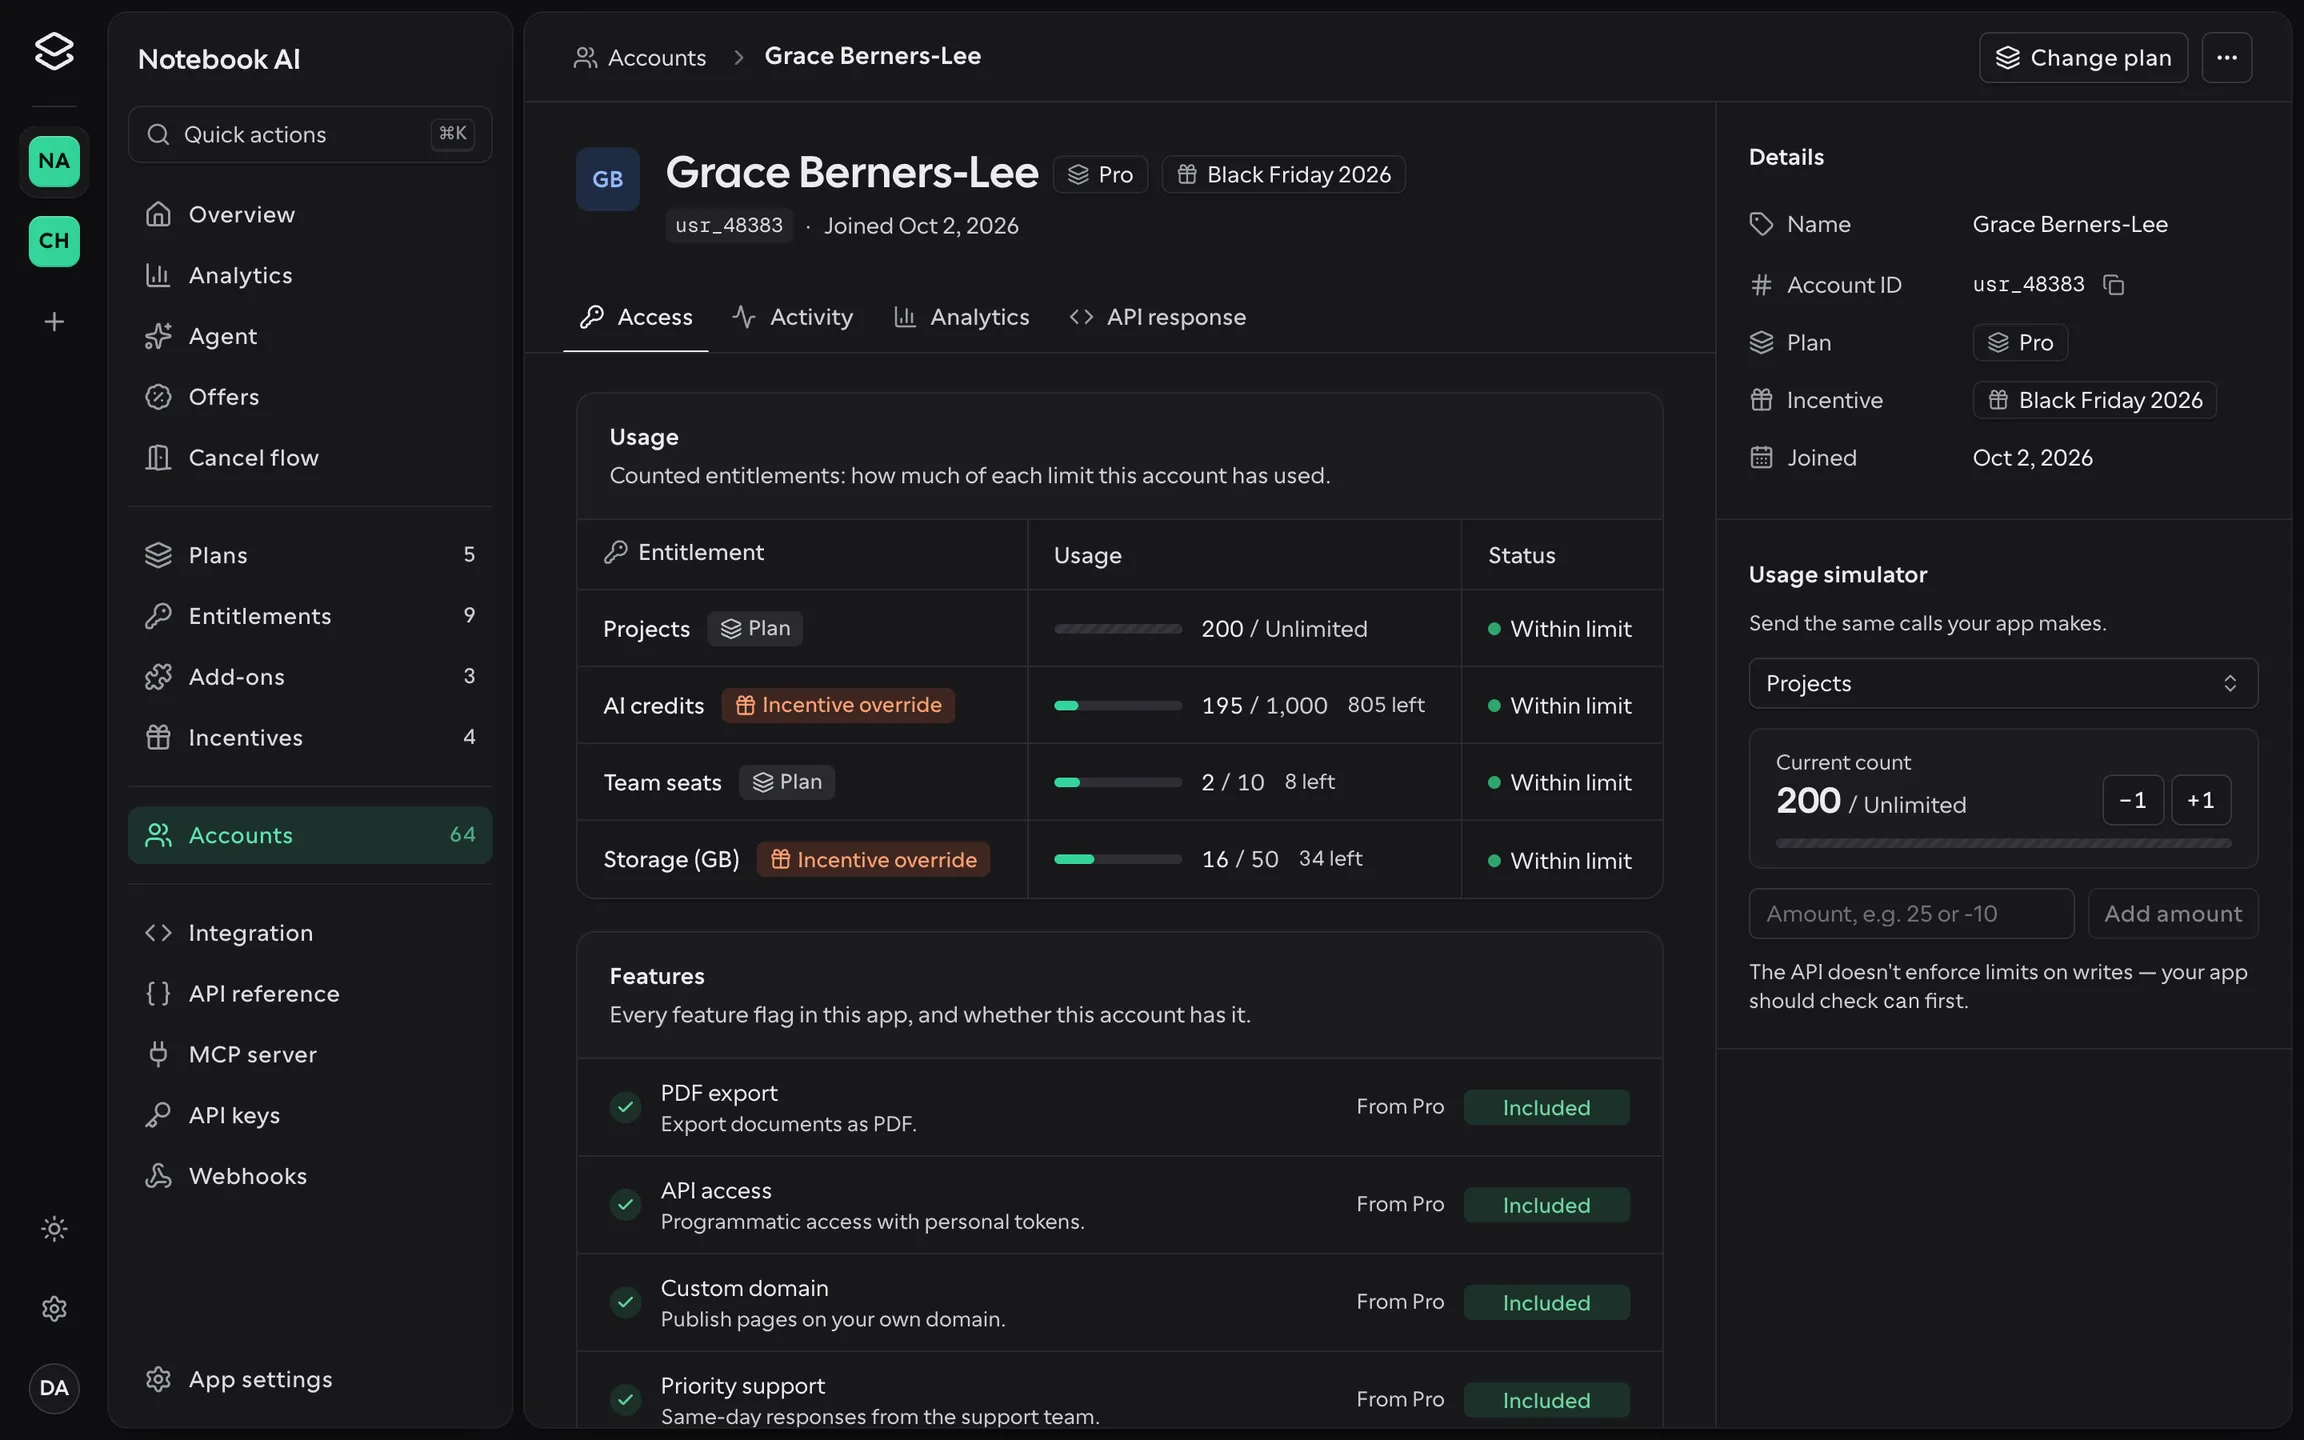Screen dimensions: 2304x1440
Task: Click the Incentive override tag on AI credits
Action: 838,706
